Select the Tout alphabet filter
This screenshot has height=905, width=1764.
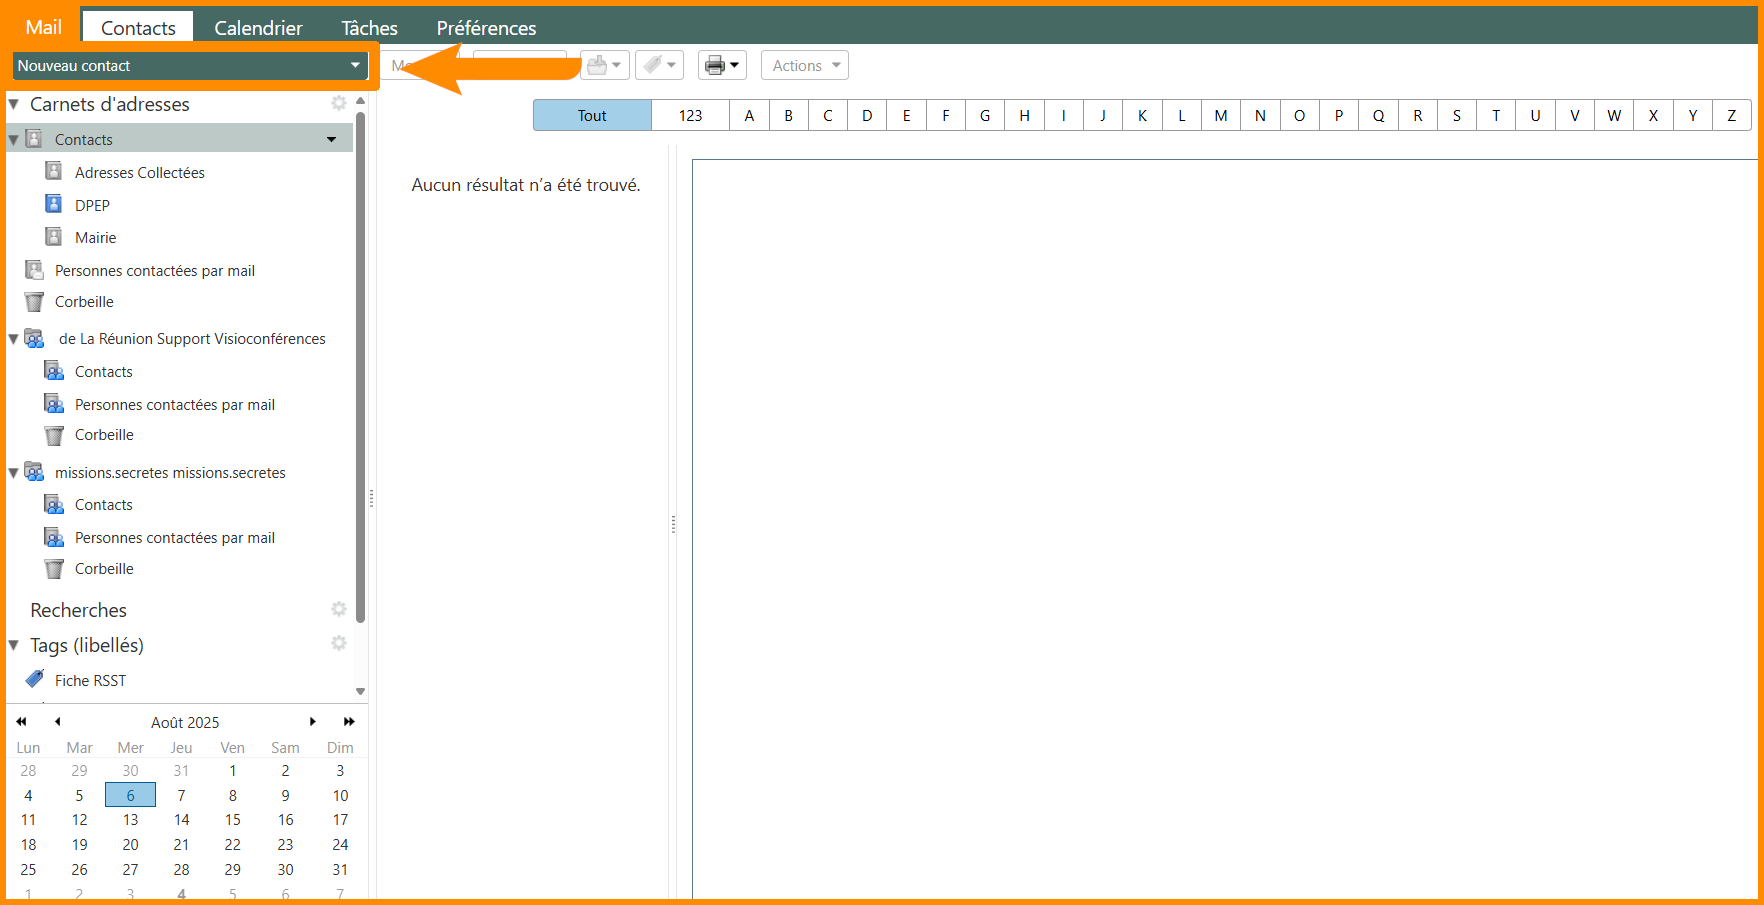(x=592, y=116)
